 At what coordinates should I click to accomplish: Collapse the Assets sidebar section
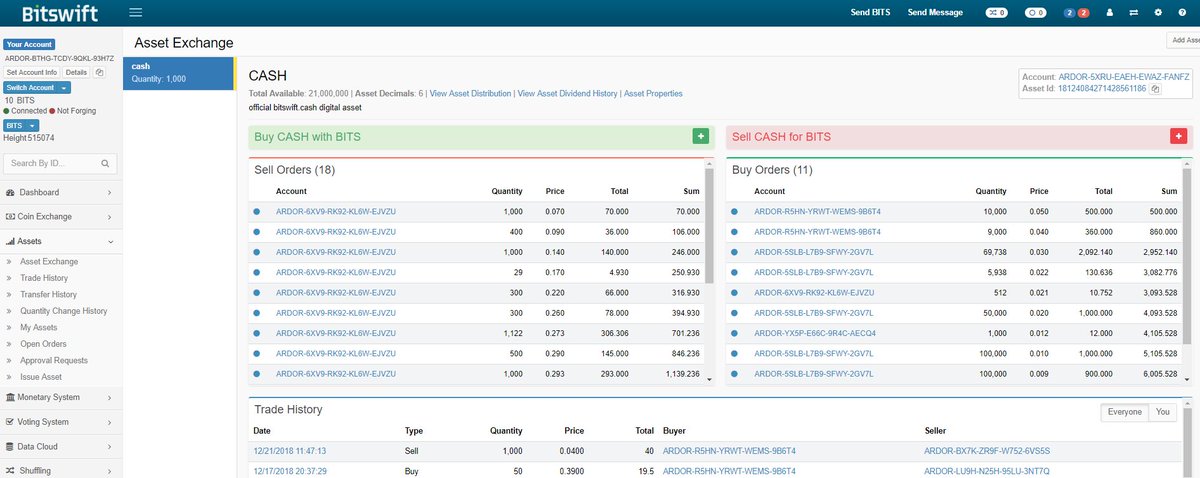click(x=60, y=241)
